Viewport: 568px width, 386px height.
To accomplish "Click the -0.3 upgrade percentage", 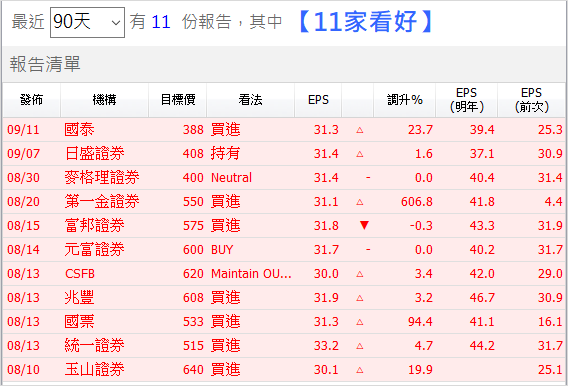I will (421, 226).
